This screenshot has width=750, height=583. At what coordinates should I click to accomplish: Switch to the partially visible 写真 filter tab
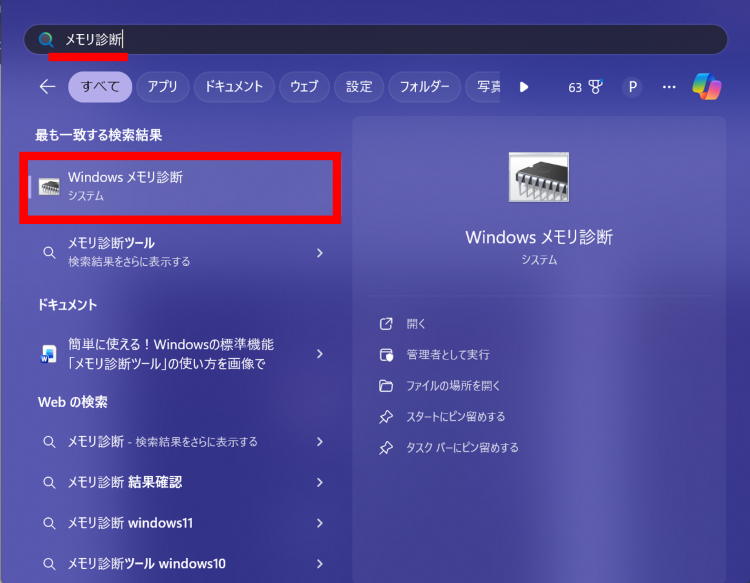click(484, 87)
